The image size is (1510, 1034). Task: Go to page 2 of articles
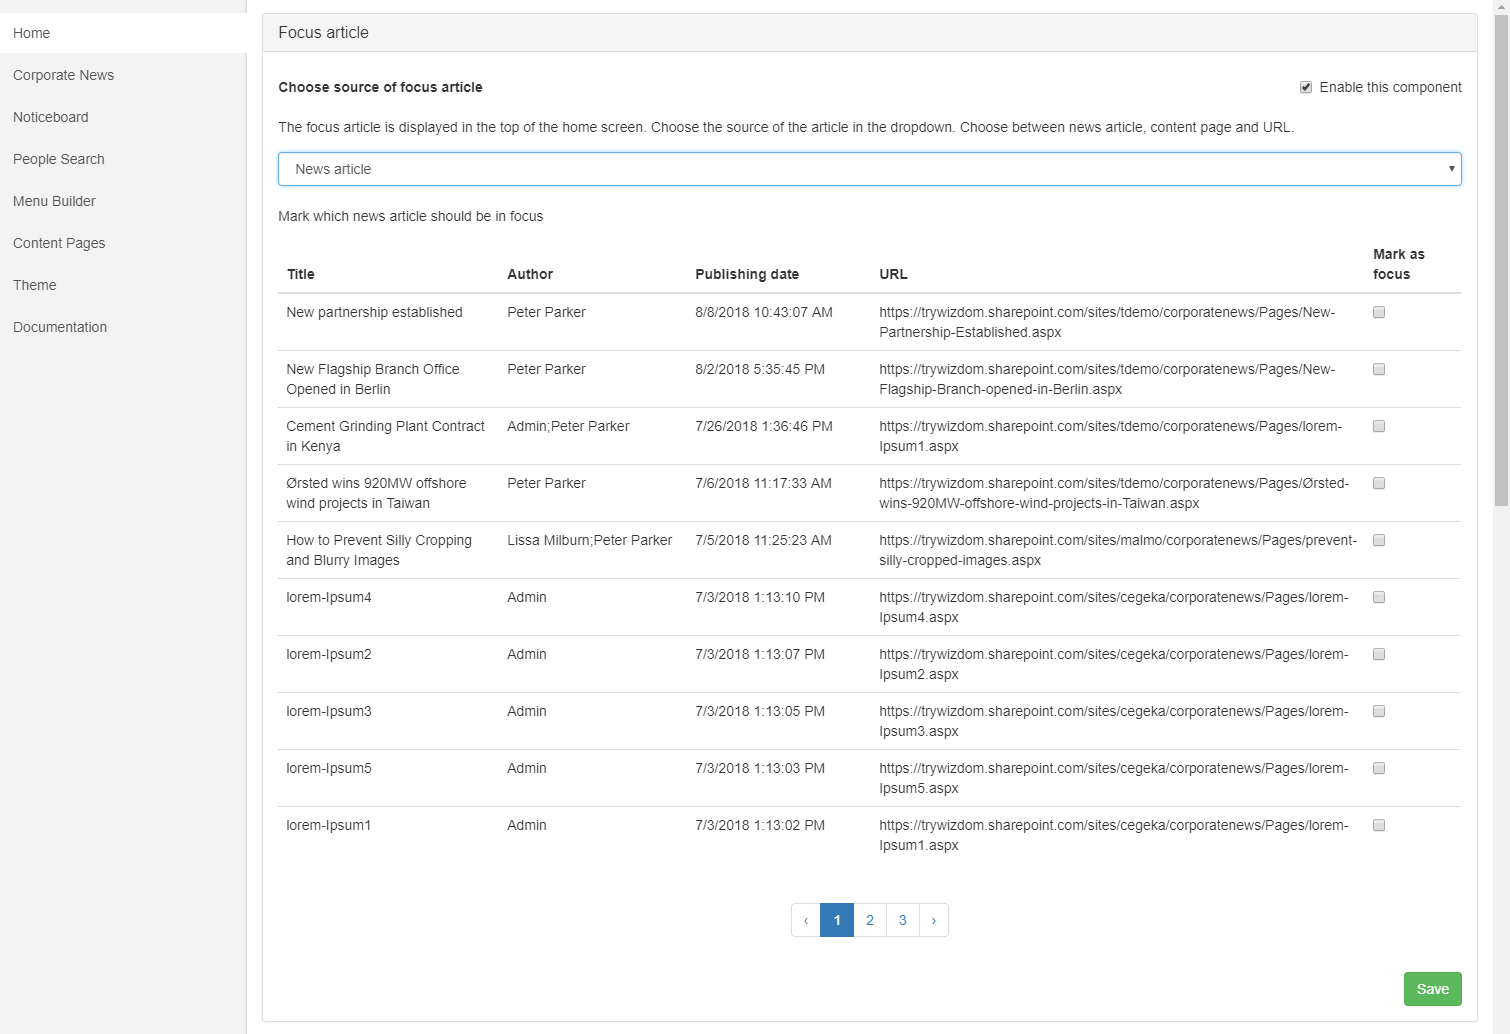pyautogui.click(x=870, y=920)
